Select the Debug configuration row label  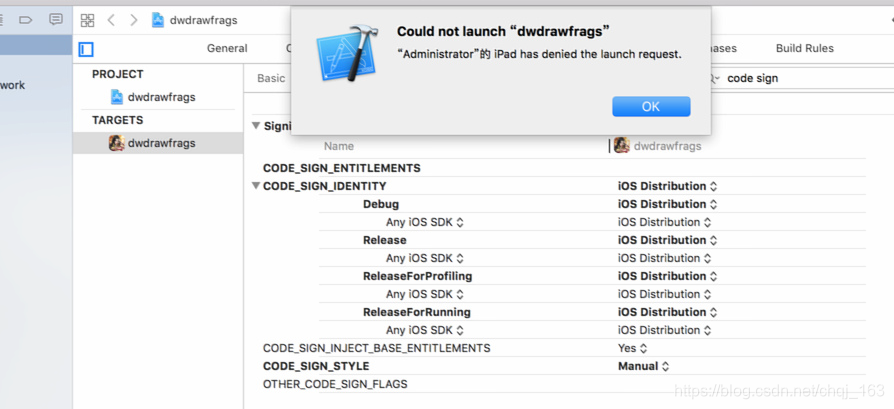coord(381,204)
